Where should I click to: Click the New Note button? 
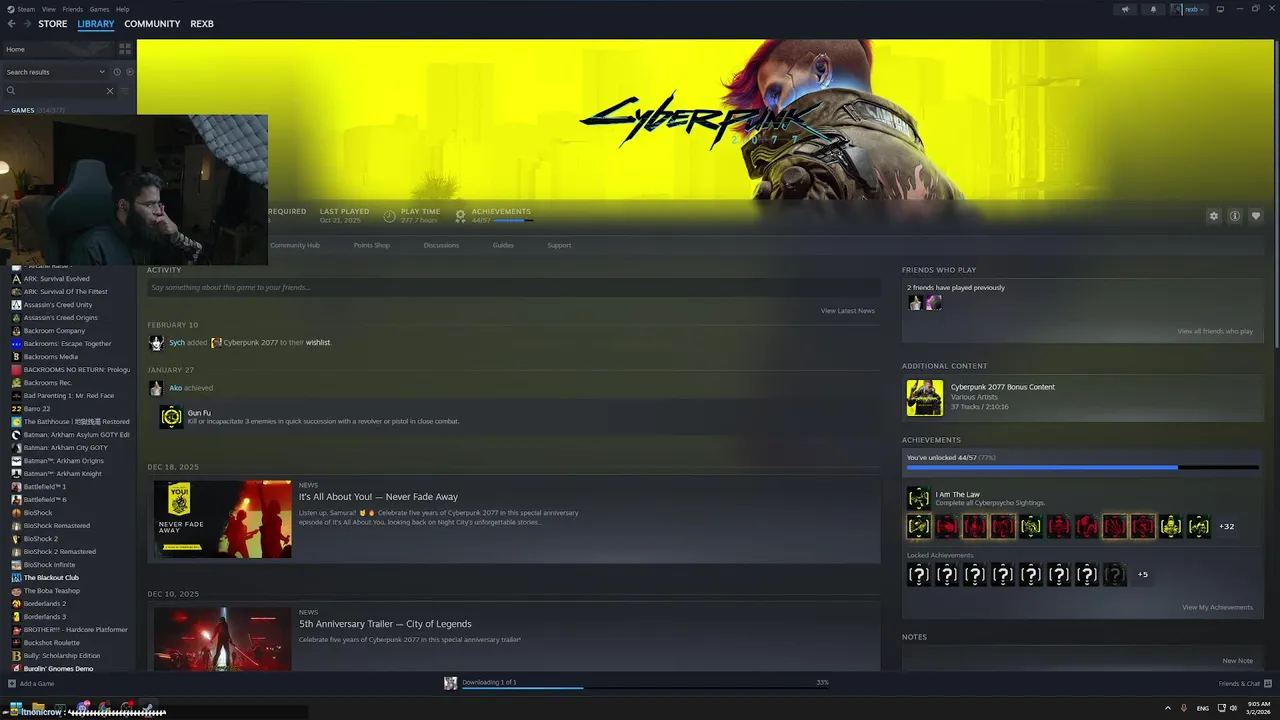coord(1237,661)
